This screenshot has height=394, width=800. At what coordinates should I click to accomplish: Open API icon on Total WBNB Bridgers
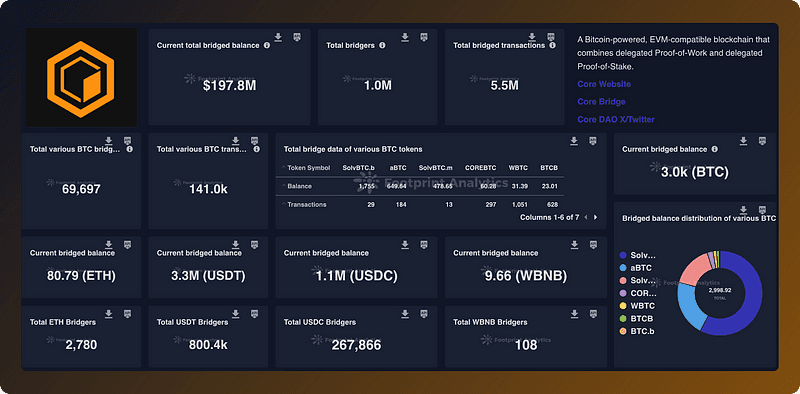(x=592, y=313)
